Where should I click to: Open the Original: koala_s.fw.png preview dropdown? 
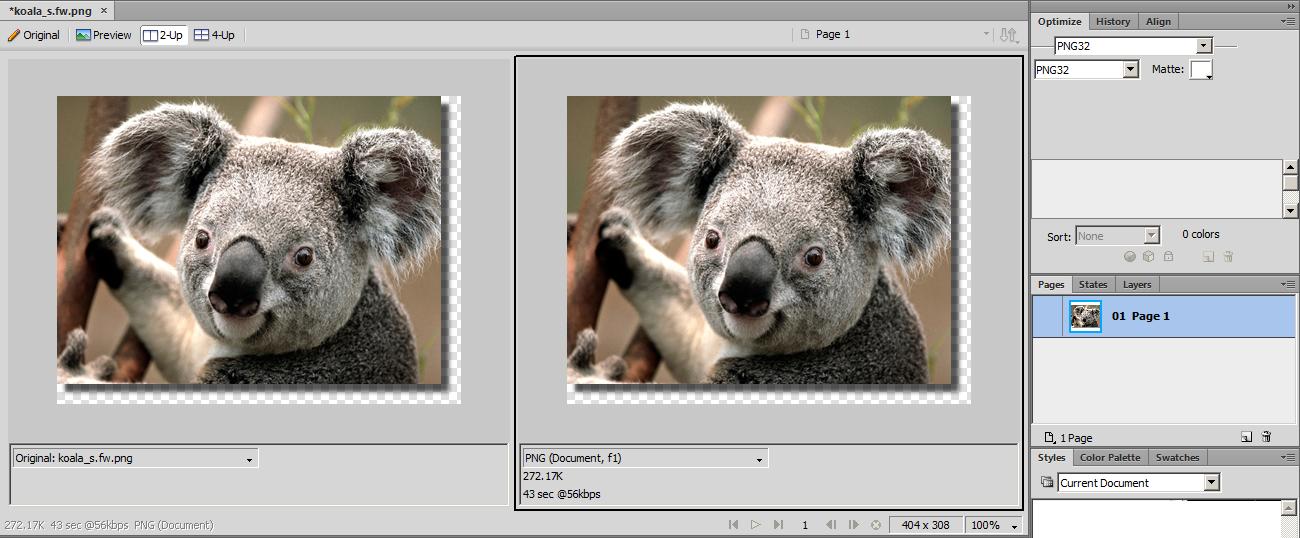(135, 458)
